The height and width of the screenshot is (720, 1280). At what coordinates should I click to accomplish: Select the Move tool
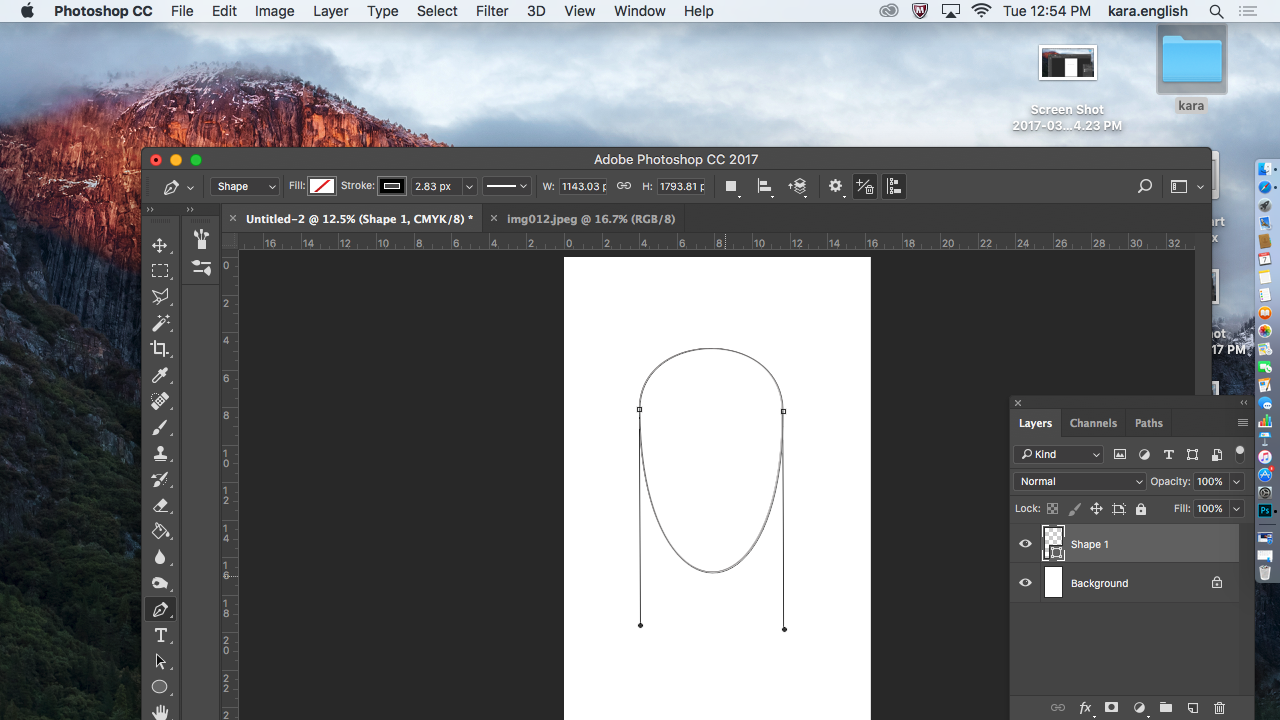[x=160, y=244]
